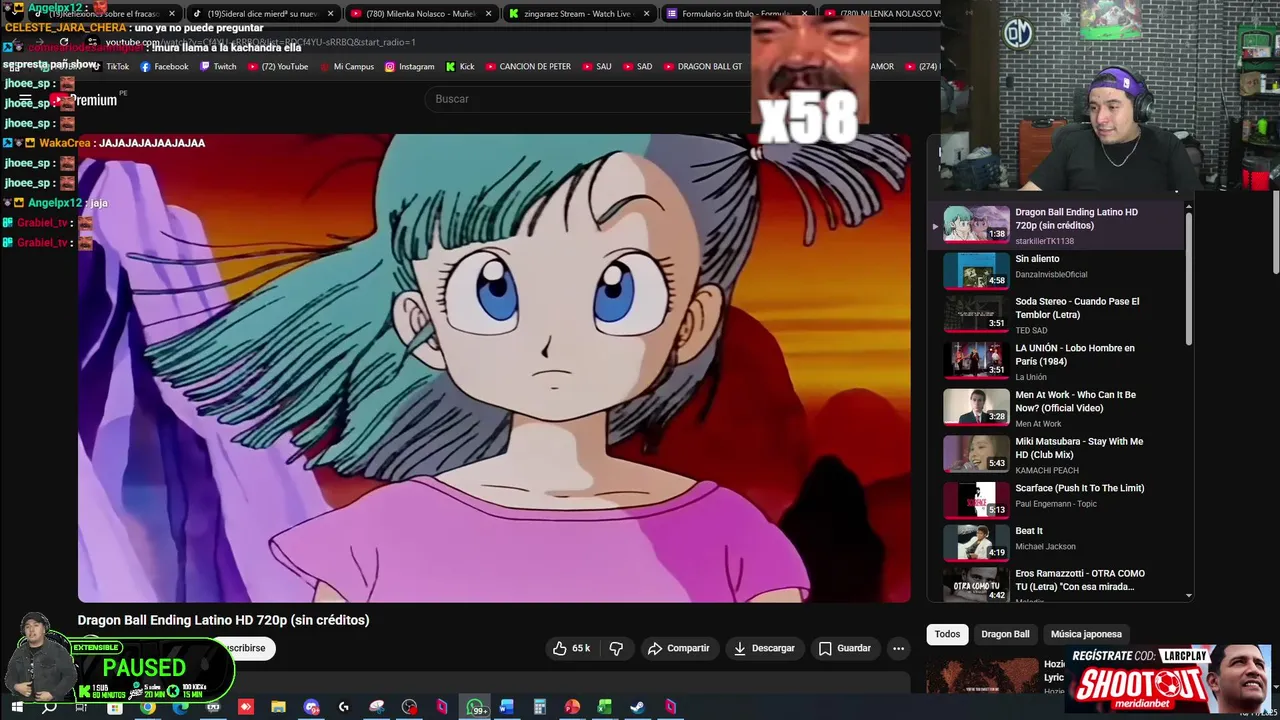Play LA UNIÓN Lobo Hombre en París

[1055, 360]
